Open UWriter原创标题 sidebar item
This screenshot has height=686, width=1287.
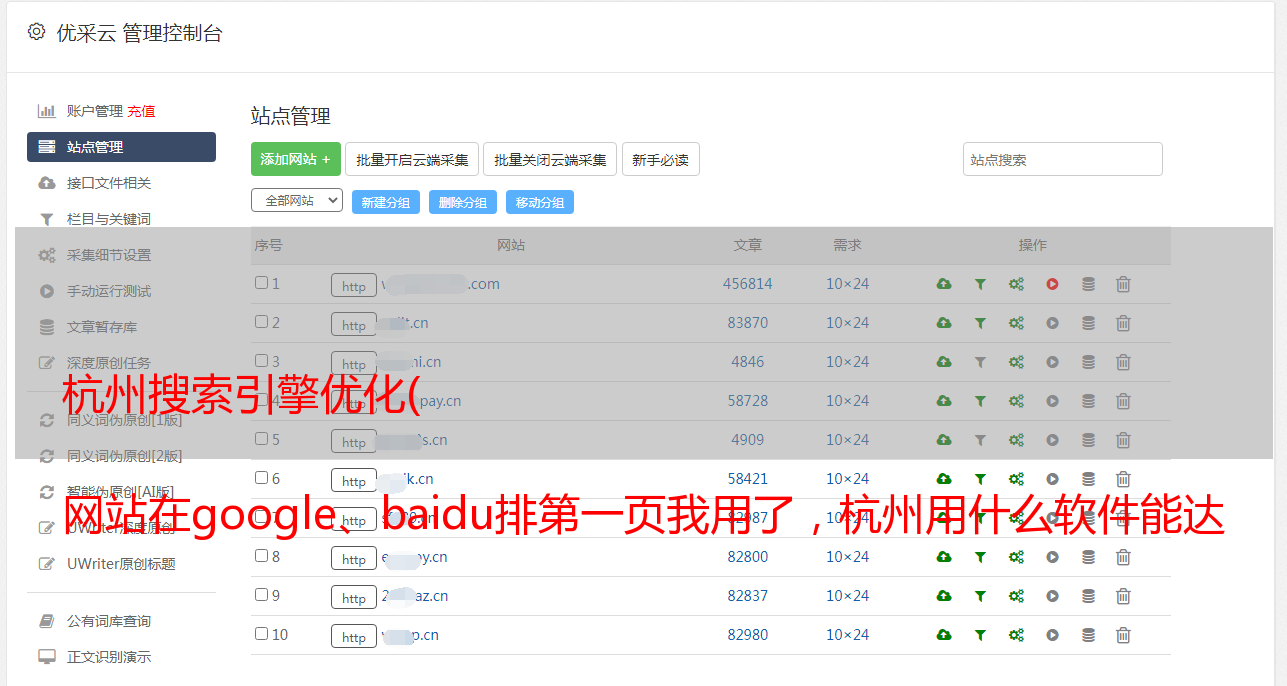(121, 564)
